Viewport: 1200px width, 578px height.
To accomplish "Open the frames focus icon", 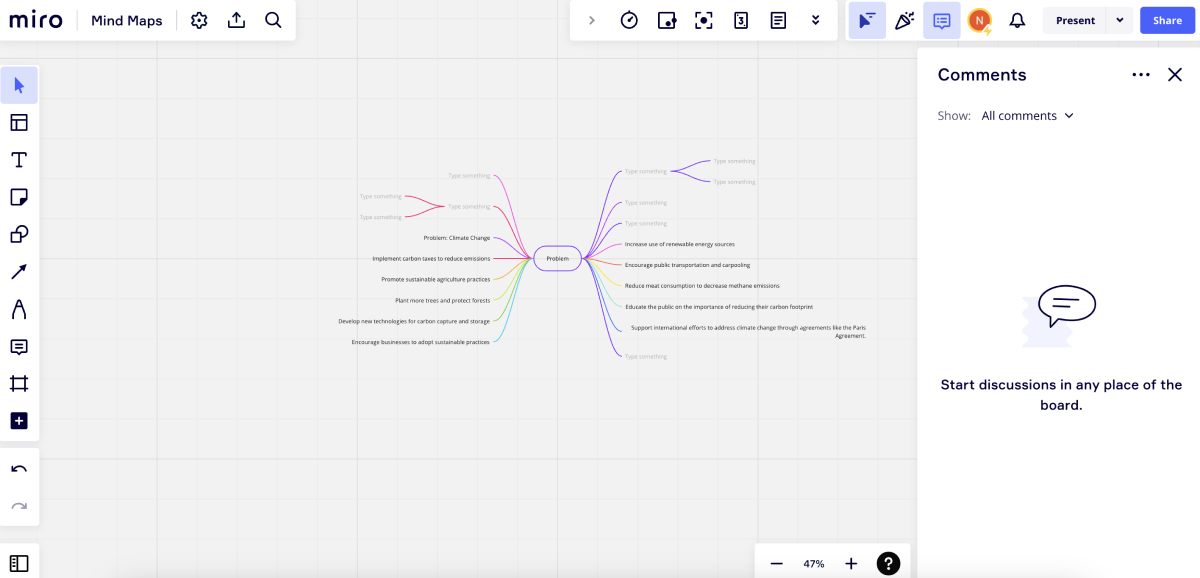I will click(x=704, y=20).
